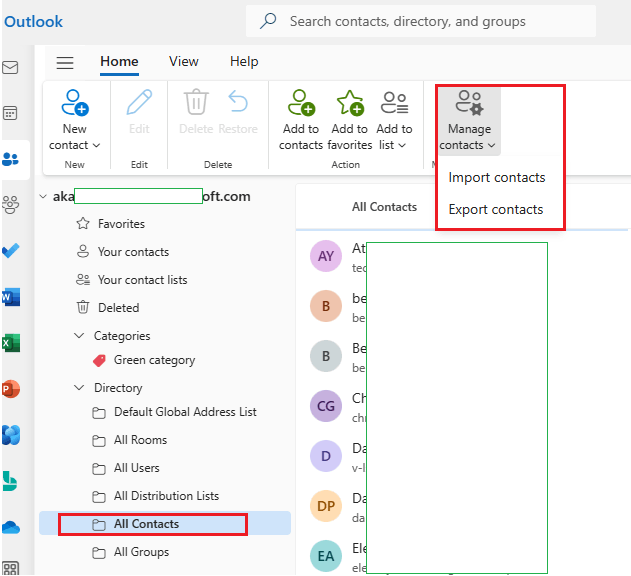Image resolution: width=631 pixels, height=576 pixels.
Task: Switch to the Help tab
Action: (244, 62)
